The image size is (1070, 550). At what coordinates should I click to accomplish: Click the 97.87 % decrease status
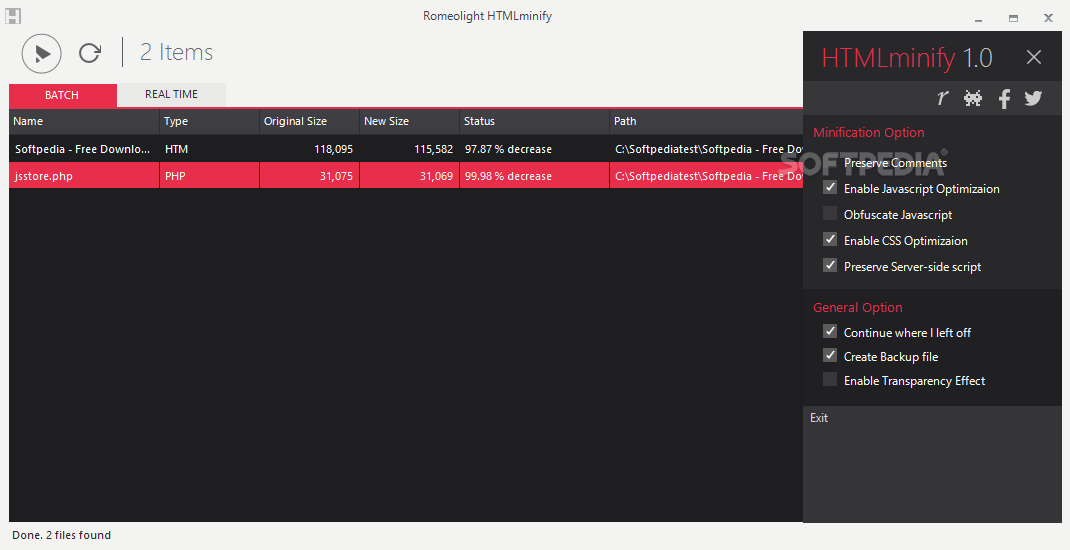508,149
